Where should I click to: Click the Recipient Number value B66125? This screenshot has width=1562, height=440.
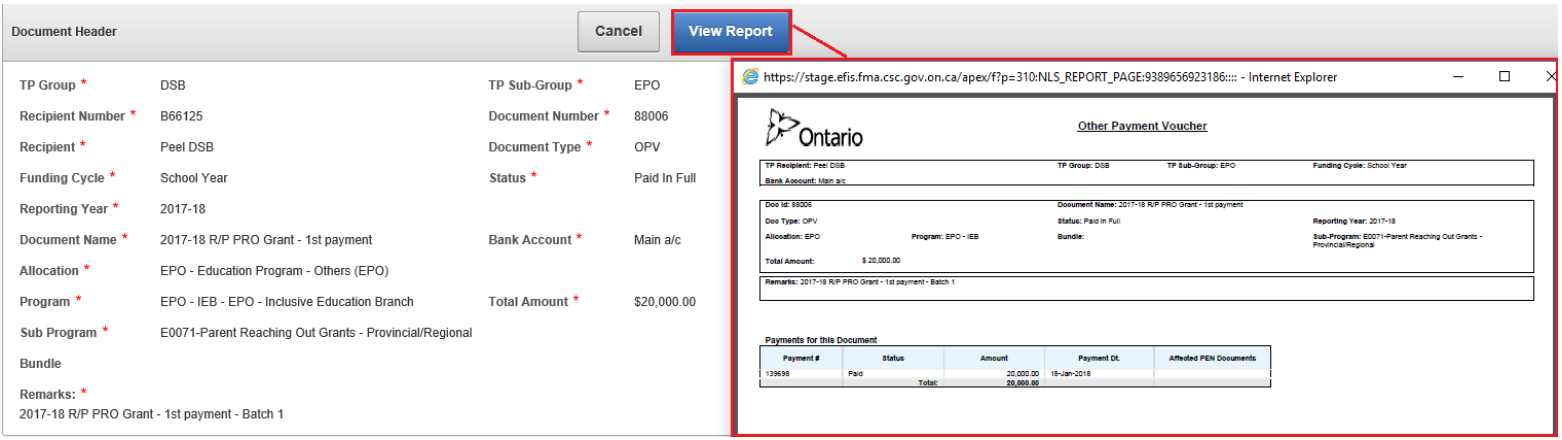tap(181, 116)
